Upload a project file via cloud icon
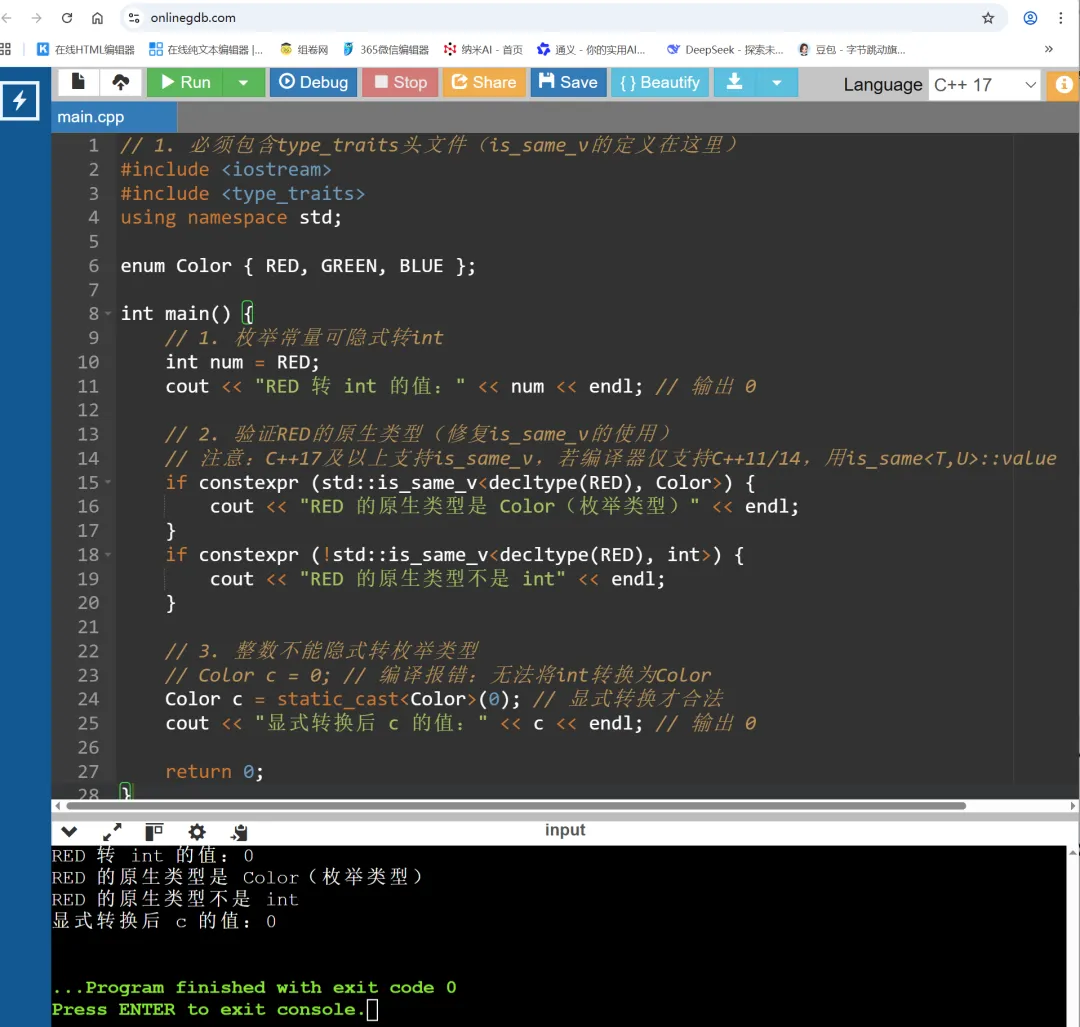 (122, 83)
